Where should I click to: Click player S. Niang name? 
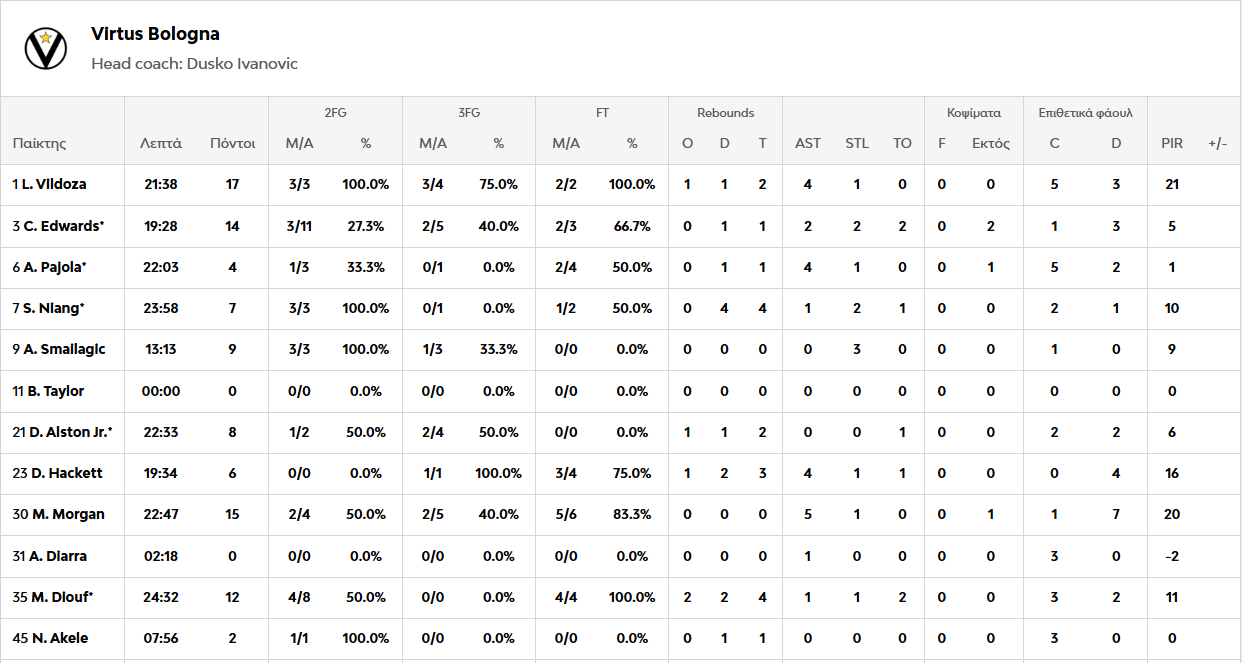click(52, 308)
